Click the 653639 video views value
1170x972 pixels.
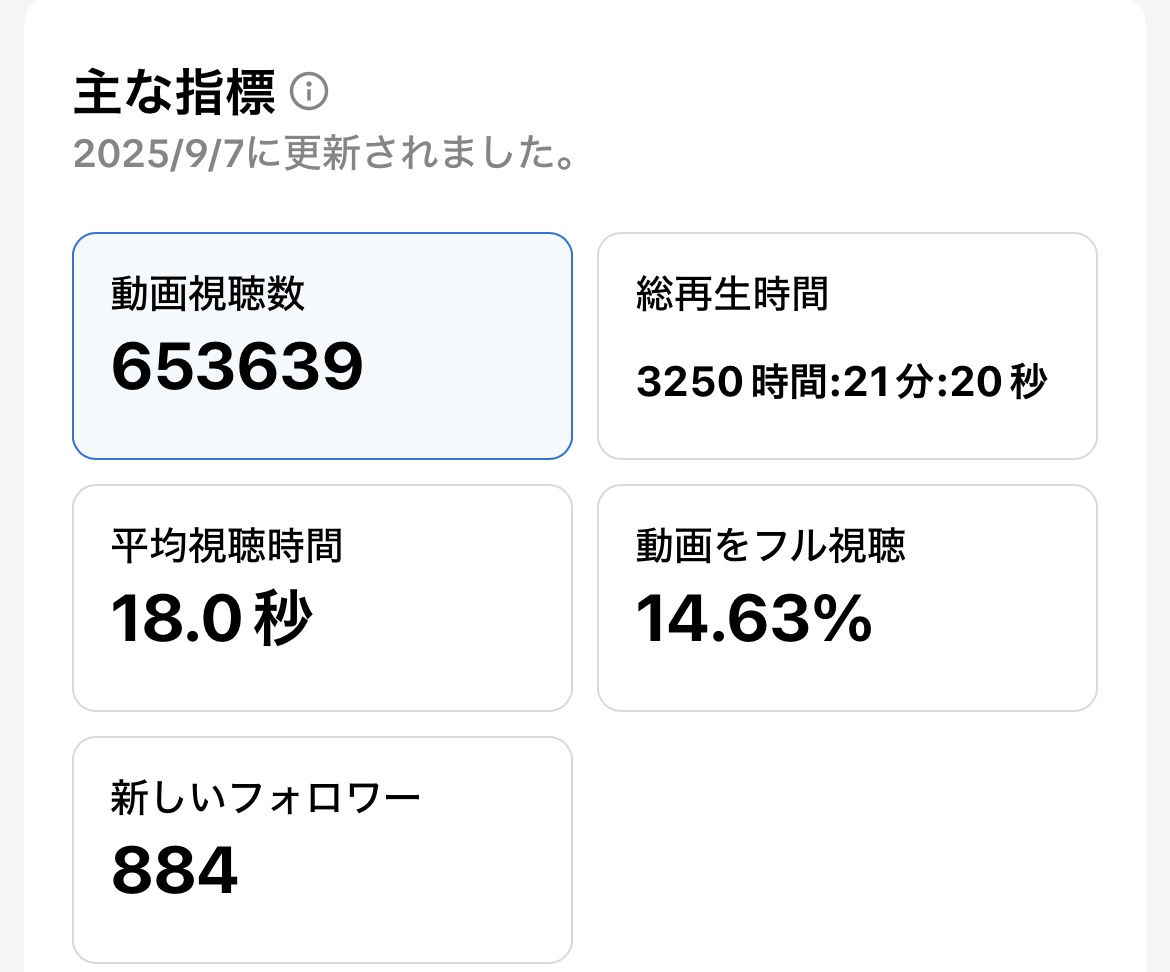click(237, 366)
